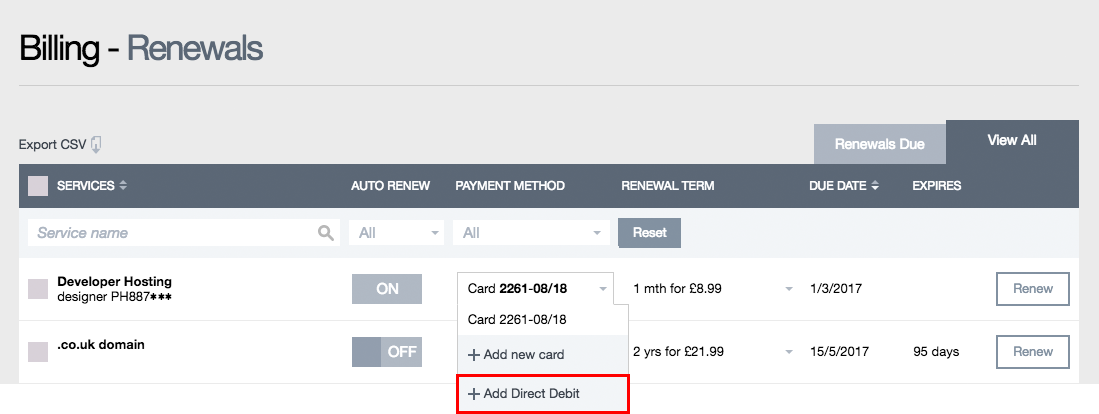Check the select-all services checkbox in header
Screen dimensions: 1099x414
pyautogui.click(x=38, y=186)
